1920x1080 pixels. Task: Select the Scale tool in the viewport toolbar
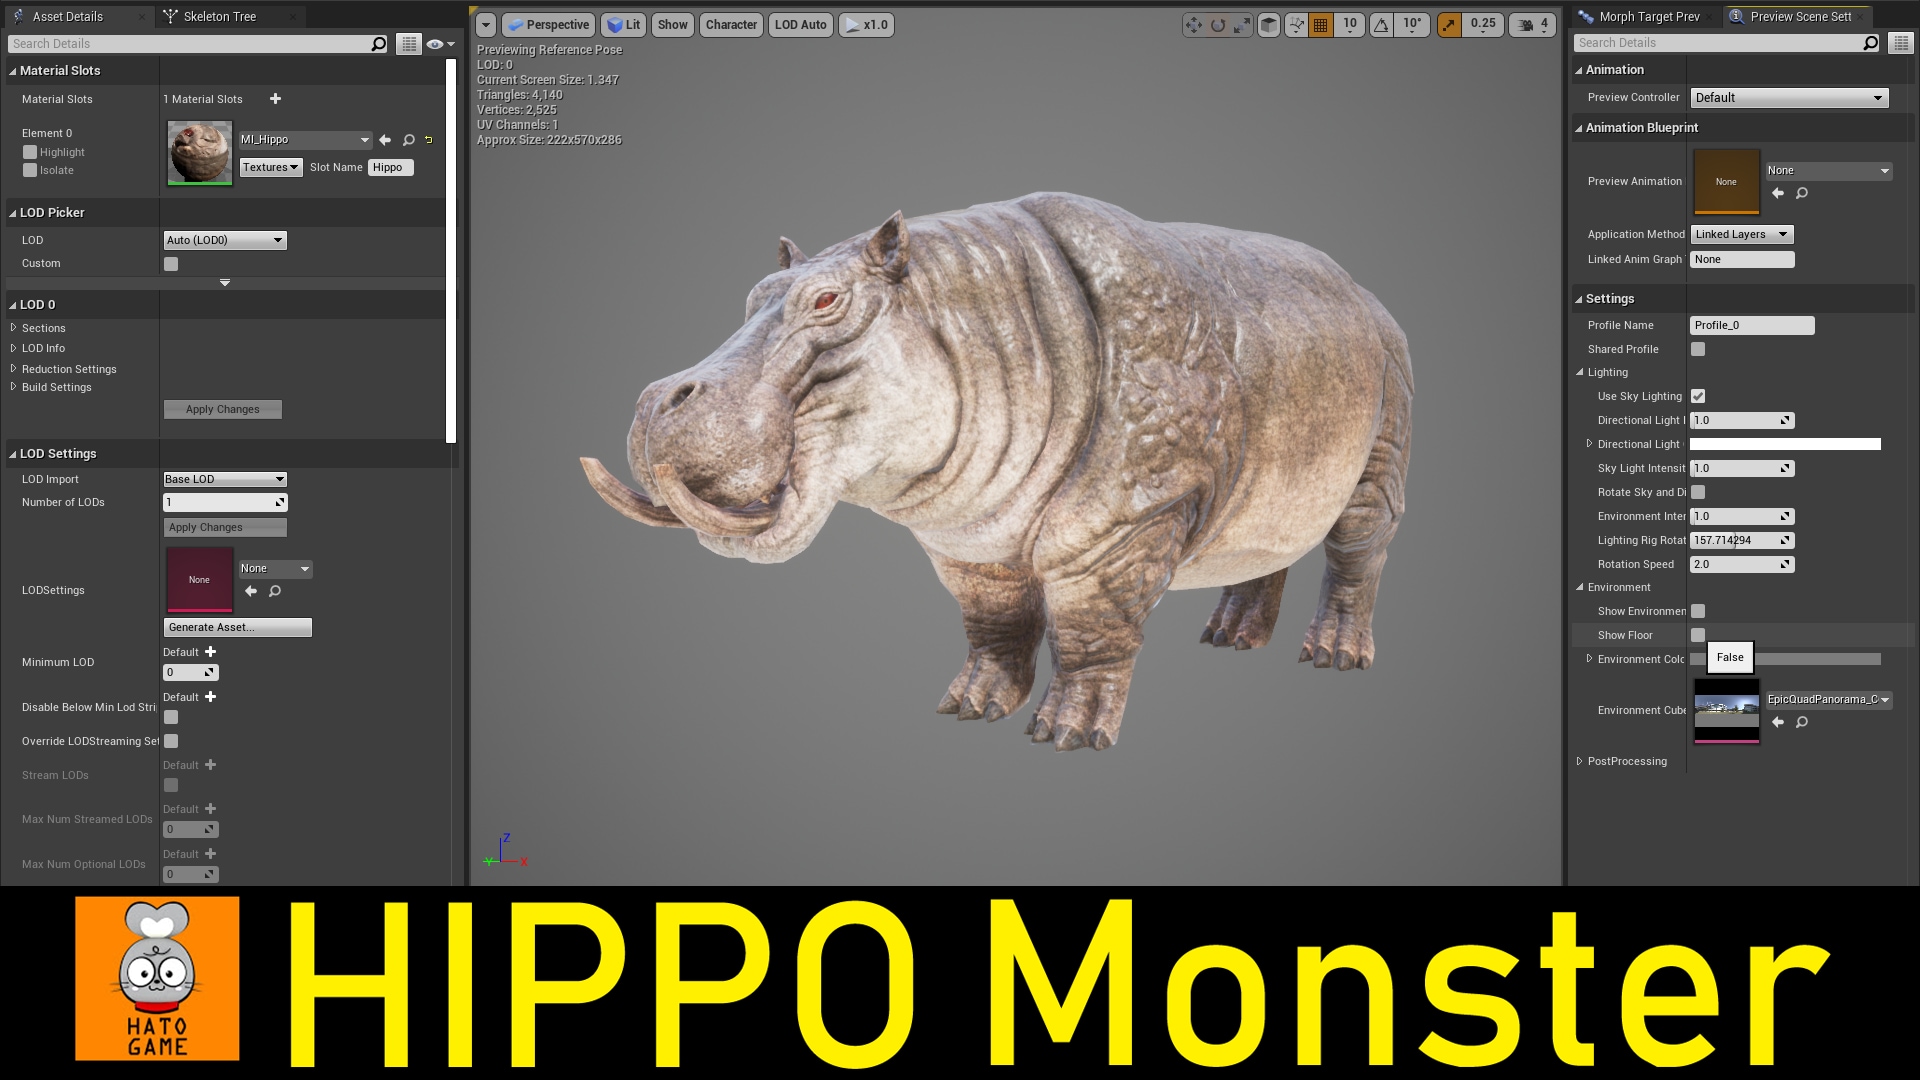pos(1242,26)
